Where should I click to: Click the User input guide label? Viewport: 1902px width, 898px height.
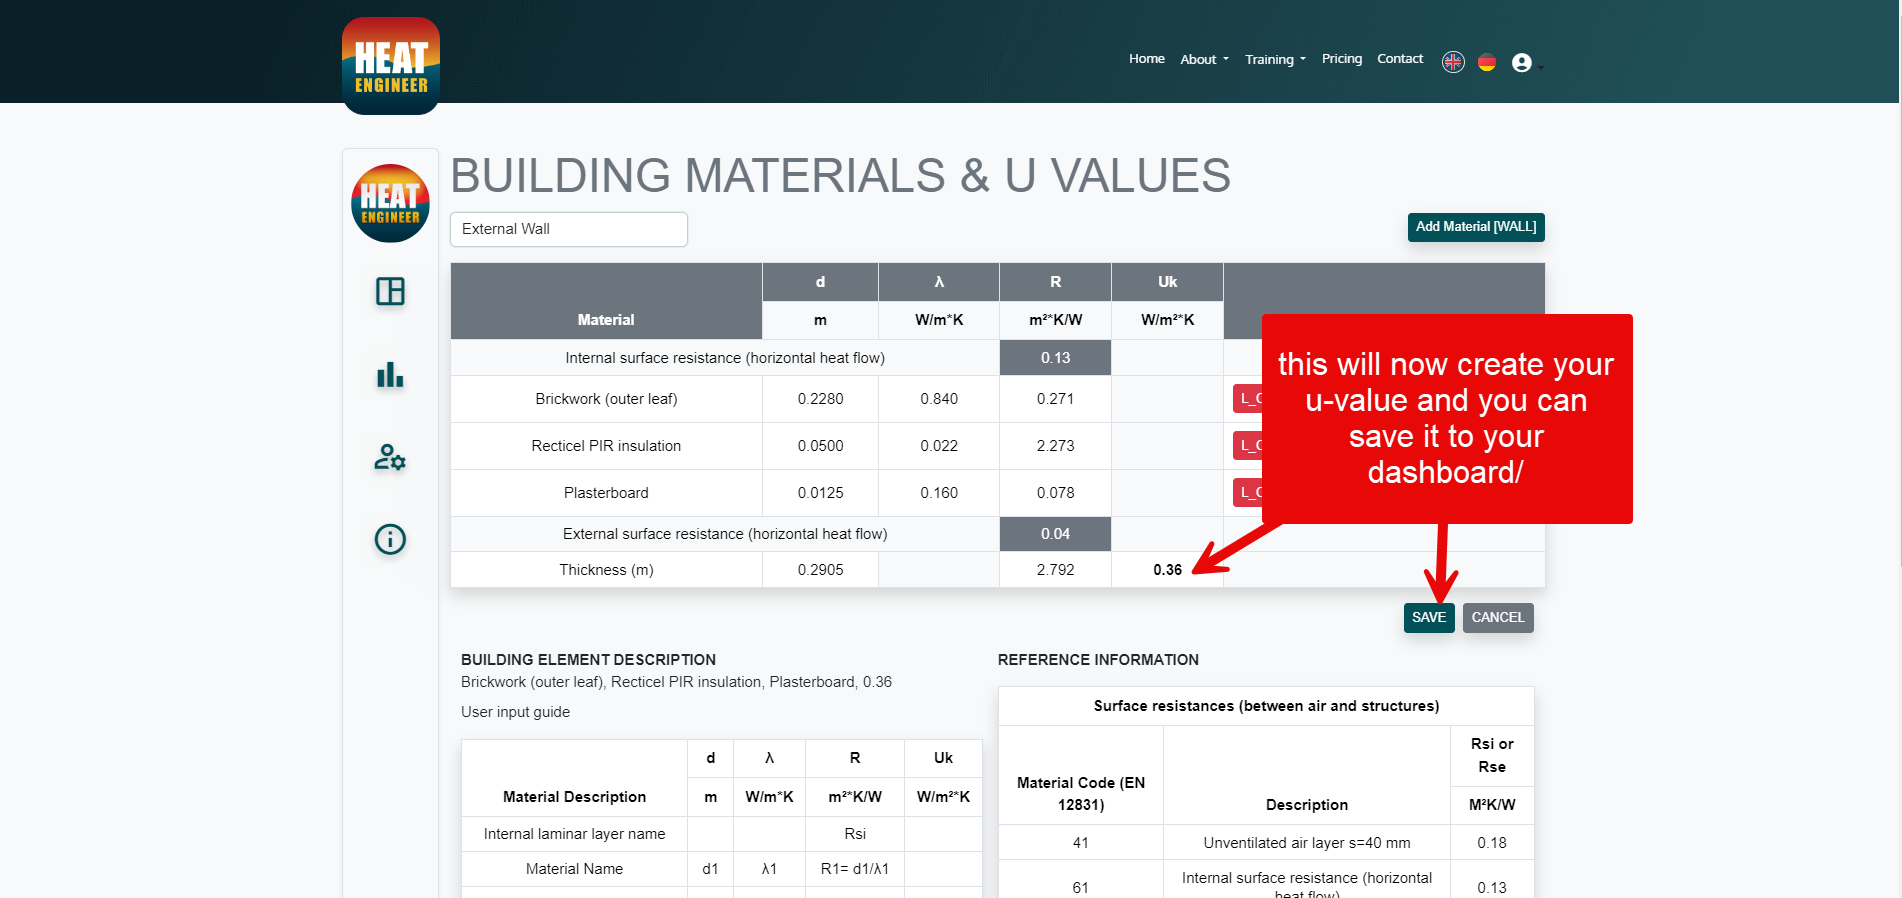pos(515,712)
